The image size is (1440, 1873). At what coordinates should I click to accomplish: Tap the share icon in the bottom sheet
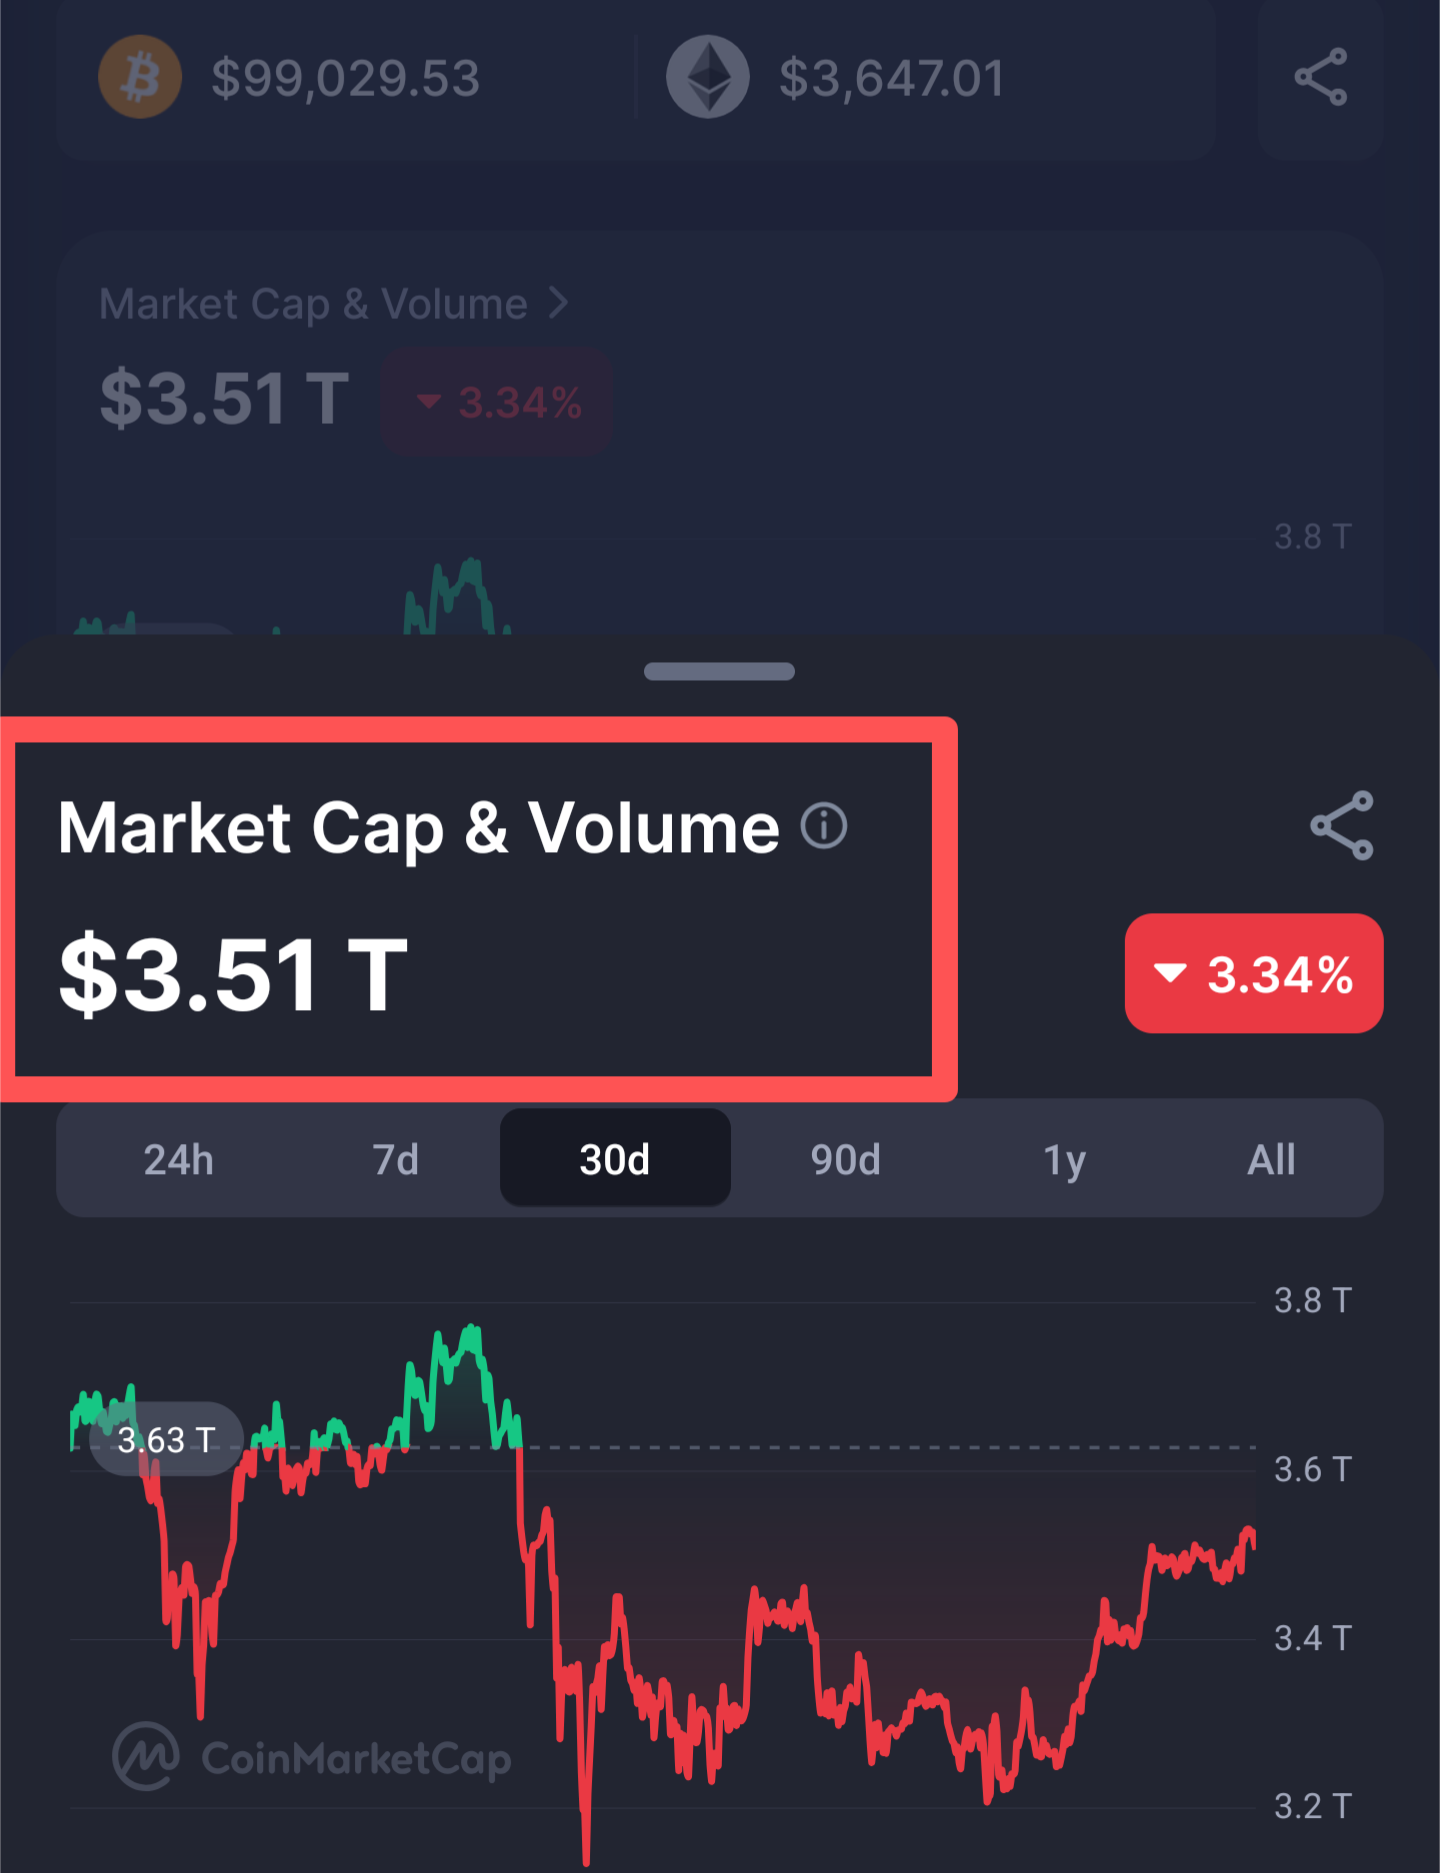coord(1342,826)
